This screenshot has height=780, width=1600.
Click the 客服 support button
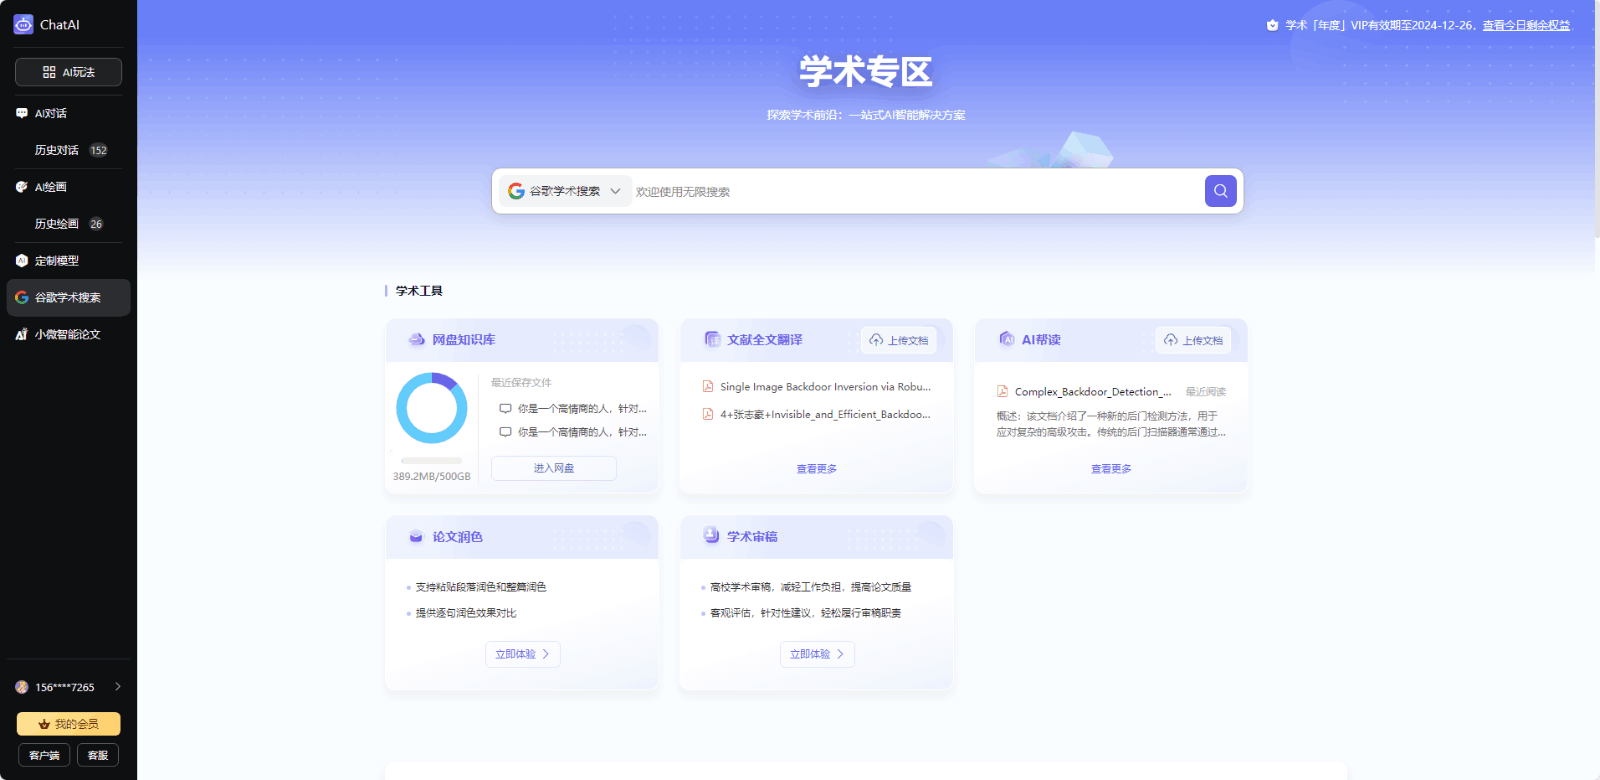click(98, 755)
